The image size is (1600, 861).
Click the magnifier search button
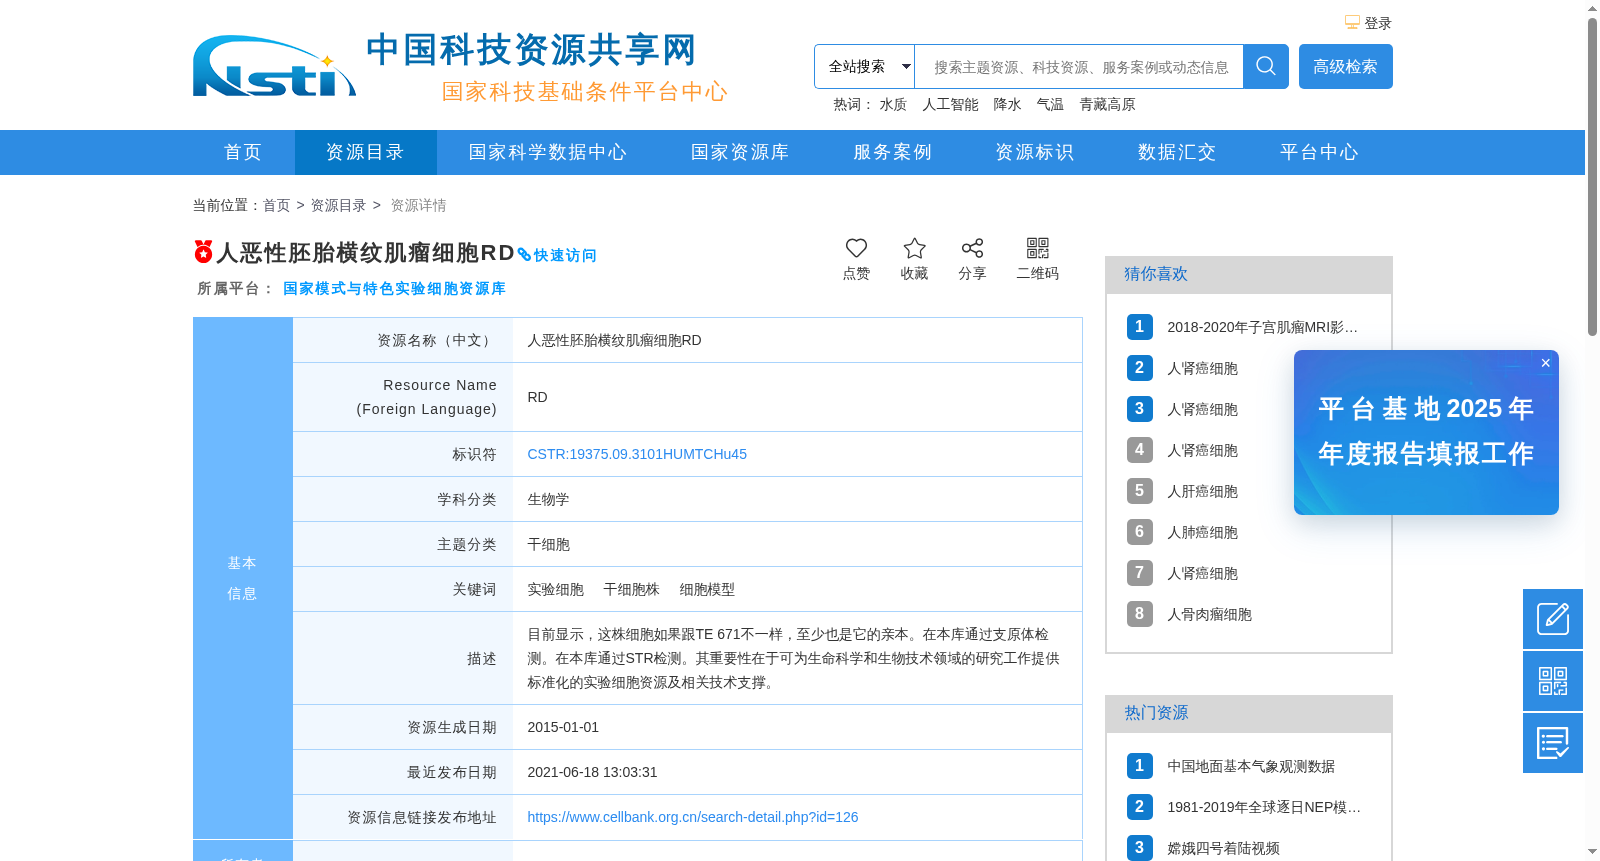coord(1266,66)
